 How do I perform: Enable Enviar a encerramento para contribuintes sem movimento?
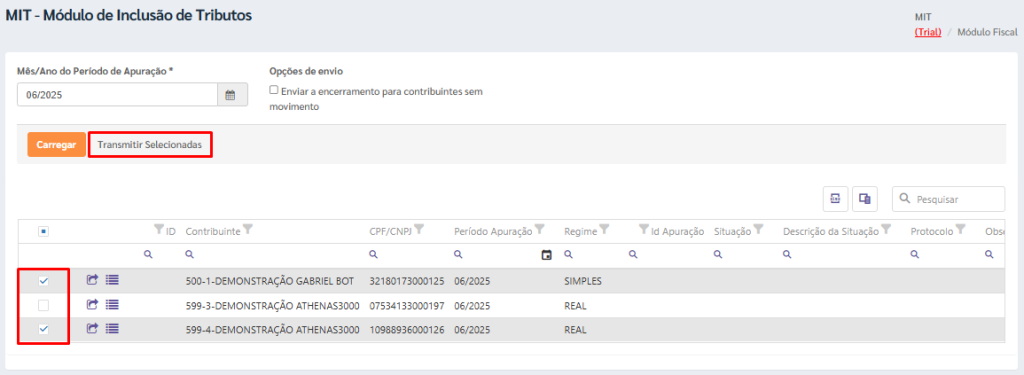click(274, 91)
